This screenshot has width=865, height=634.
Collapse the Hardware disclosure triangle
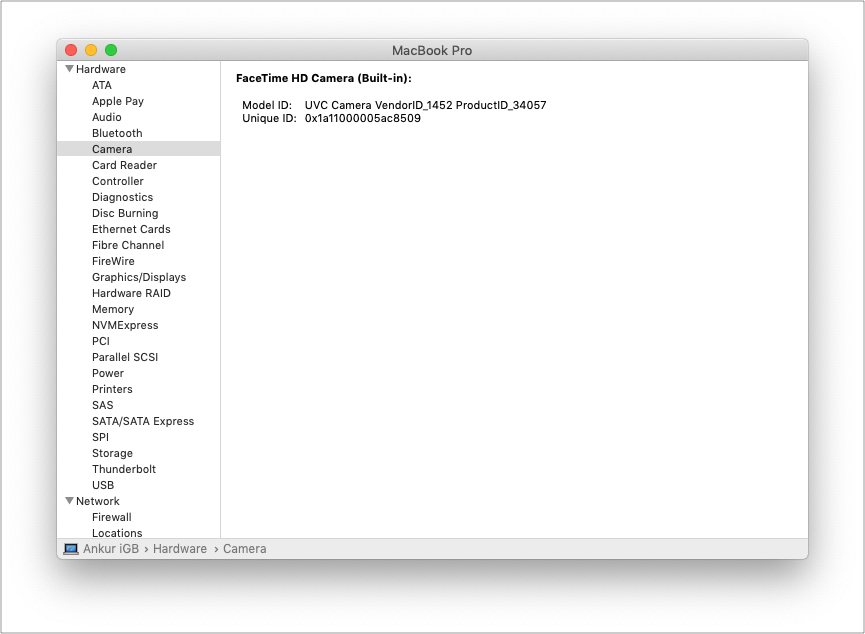[70, 69]
